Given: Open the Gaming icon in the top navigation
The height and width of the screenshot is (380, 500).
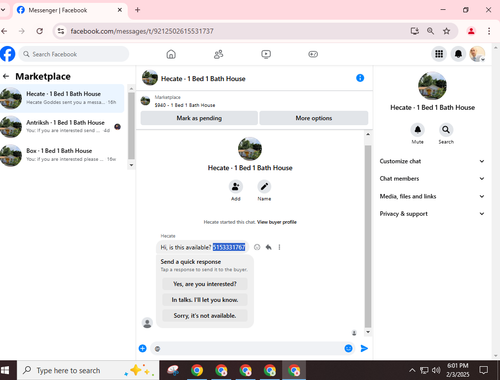Looking at the screenshot, I should click(x=313, y=54).
